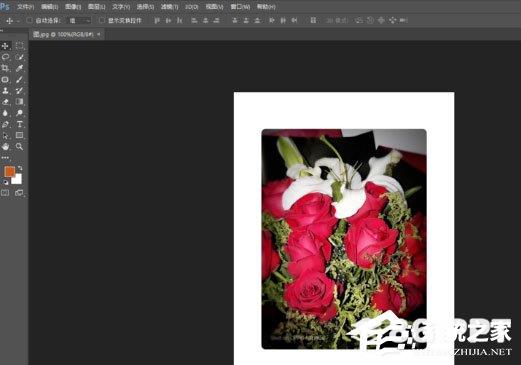Select the Eyedropper tool
This screenshot has width=521, height=365.
coord(20,68)
